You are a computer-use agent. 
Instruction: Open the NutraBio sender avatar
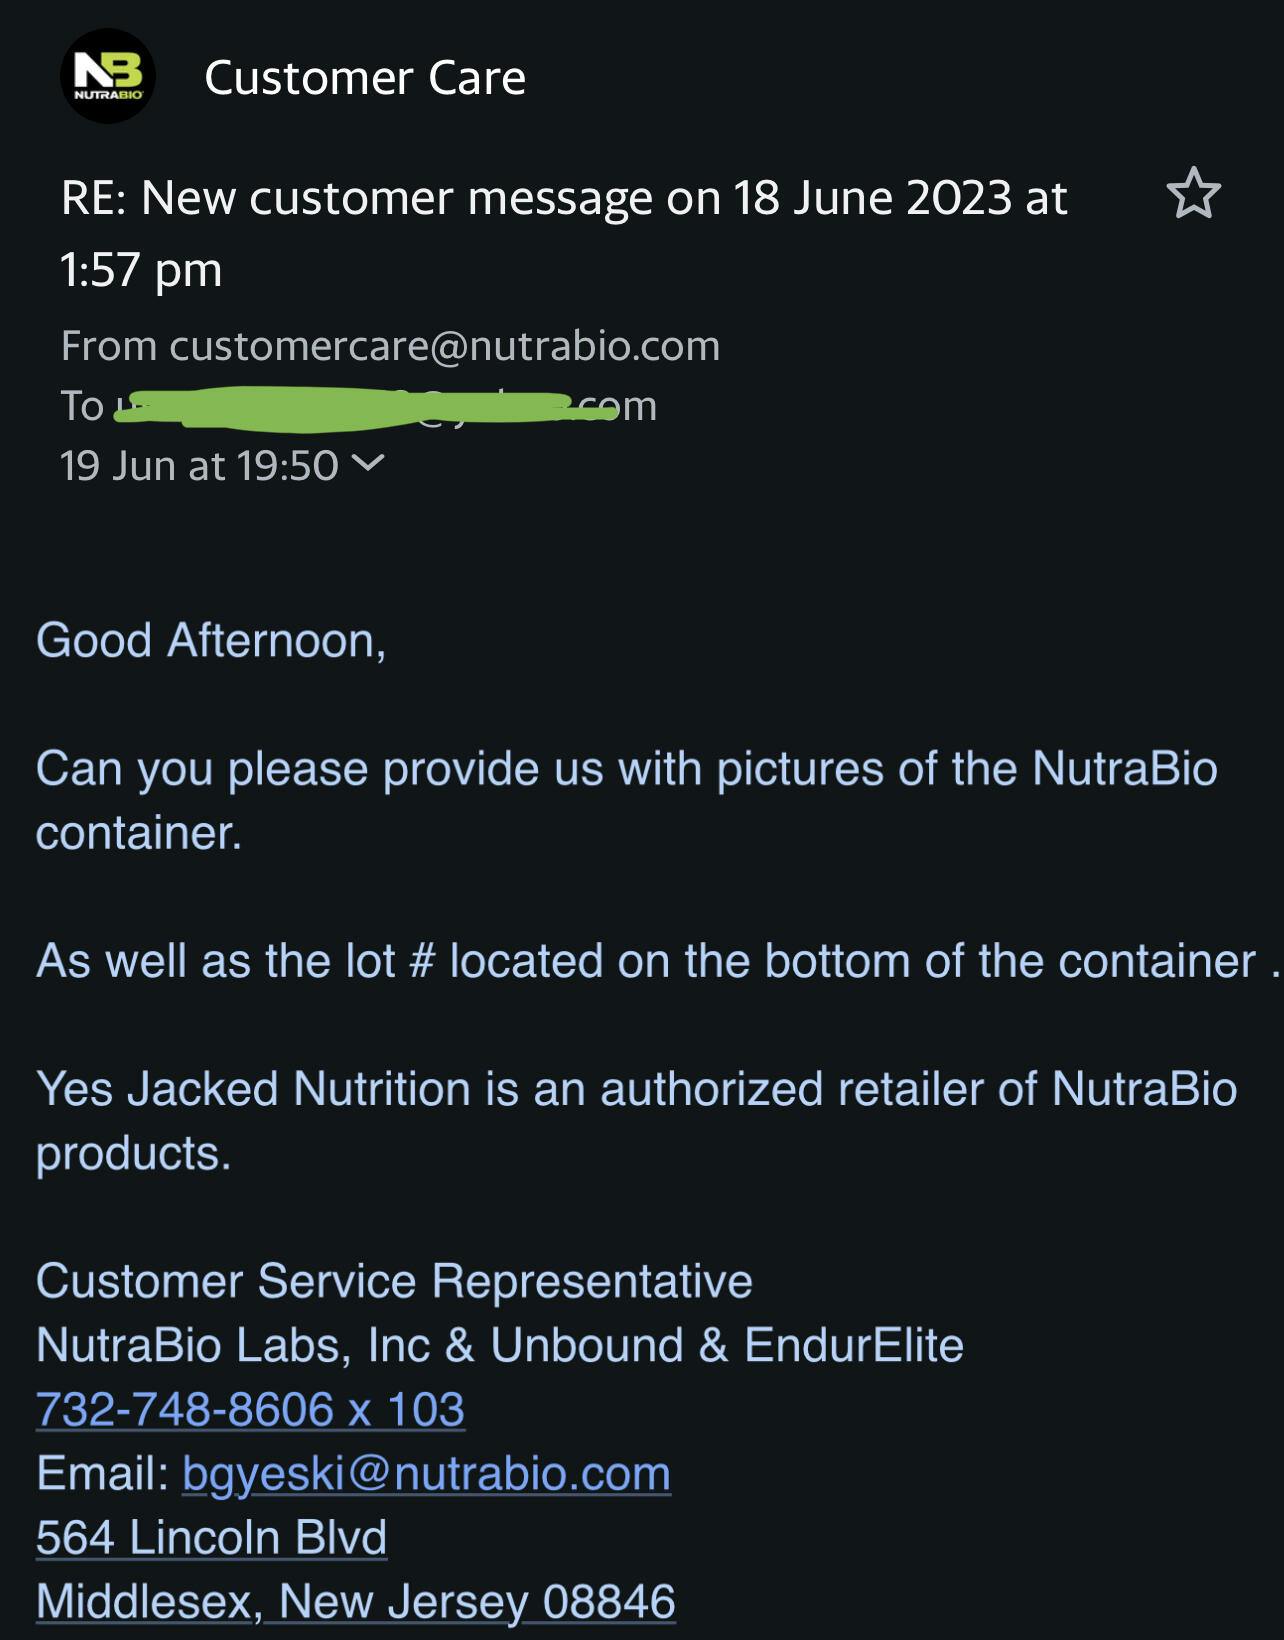coord(108,77)
